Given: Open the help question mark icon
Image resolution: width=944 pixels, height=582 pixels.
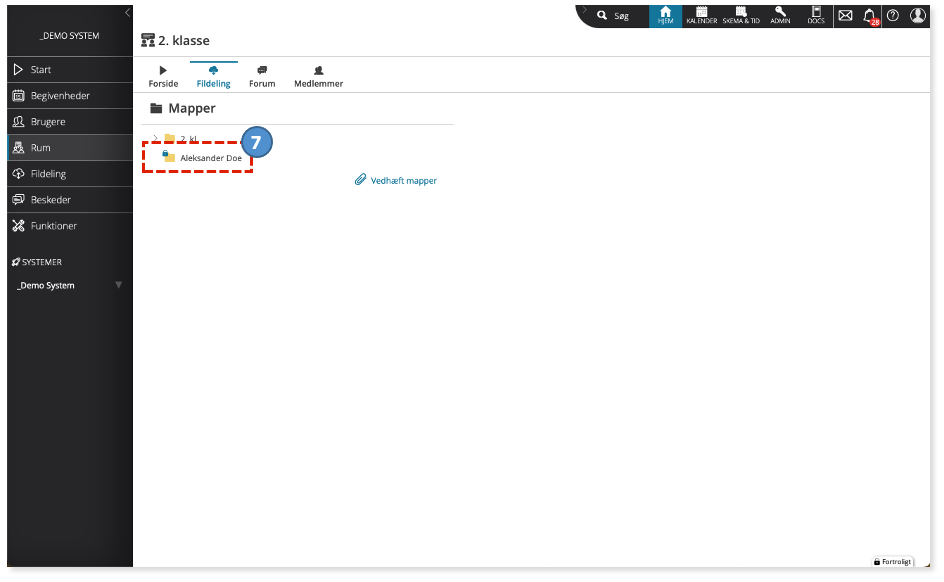Looking at the screenshot, I should tap(893, 16).
